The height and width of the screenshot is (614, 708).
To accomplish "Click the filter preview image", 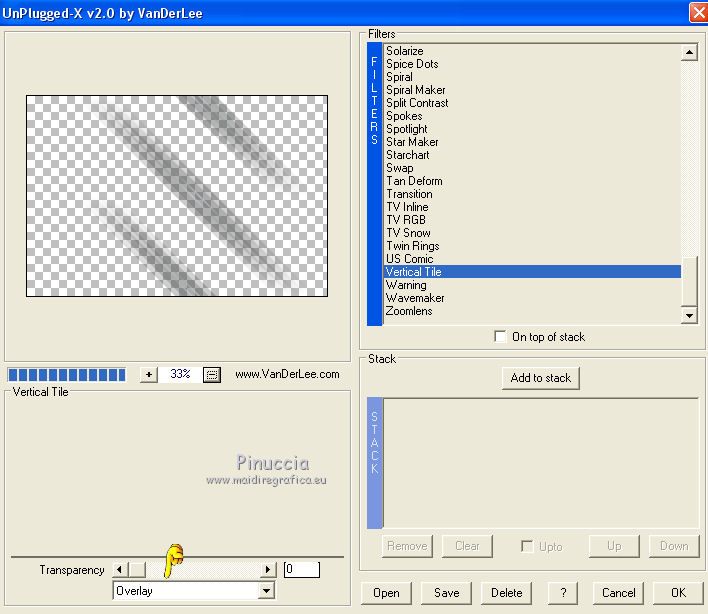I will click(x=177, y=196).
